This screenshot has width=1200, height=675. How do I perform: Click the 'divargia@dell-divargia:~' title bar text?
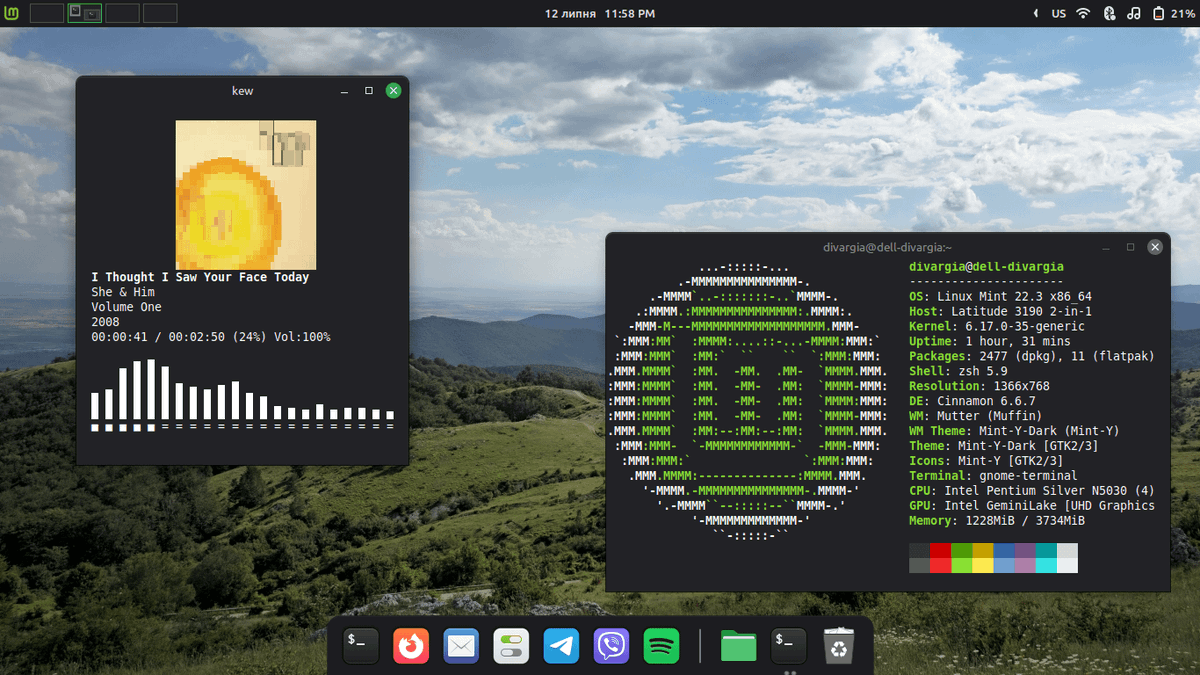[888, 247]
